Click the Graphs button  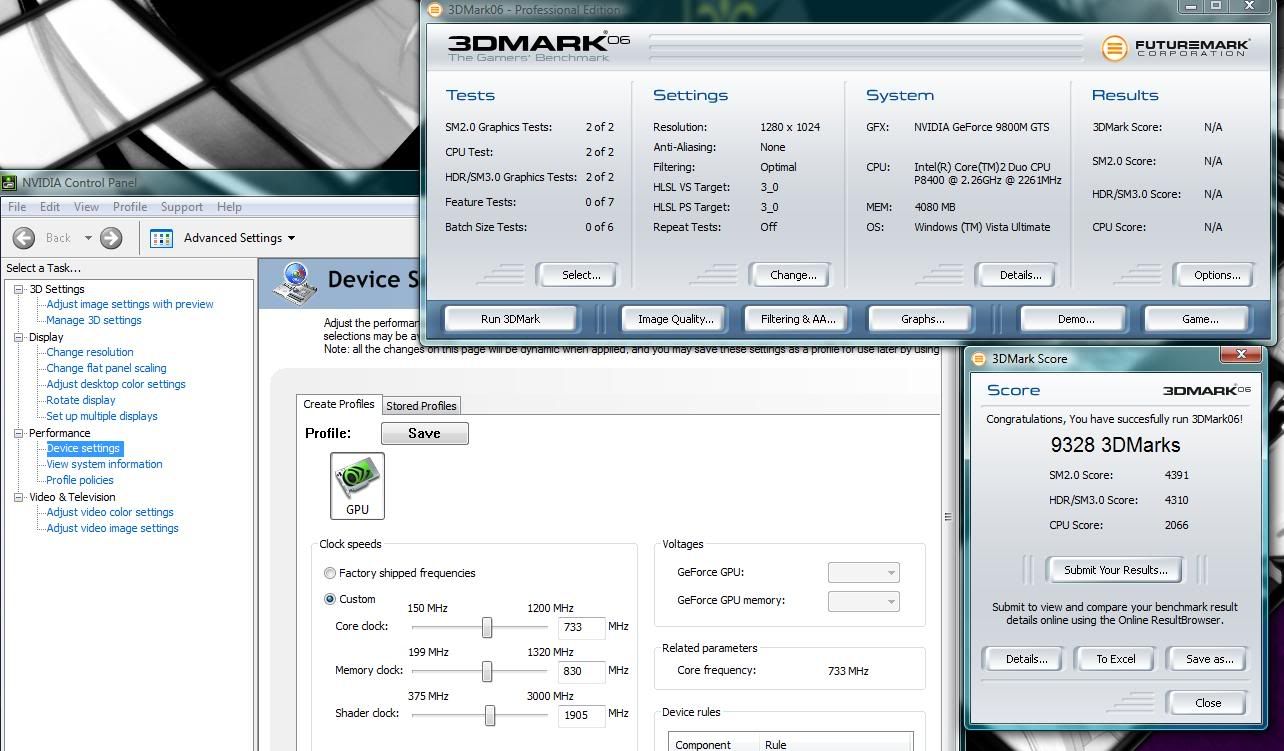[x=922, y=319]
